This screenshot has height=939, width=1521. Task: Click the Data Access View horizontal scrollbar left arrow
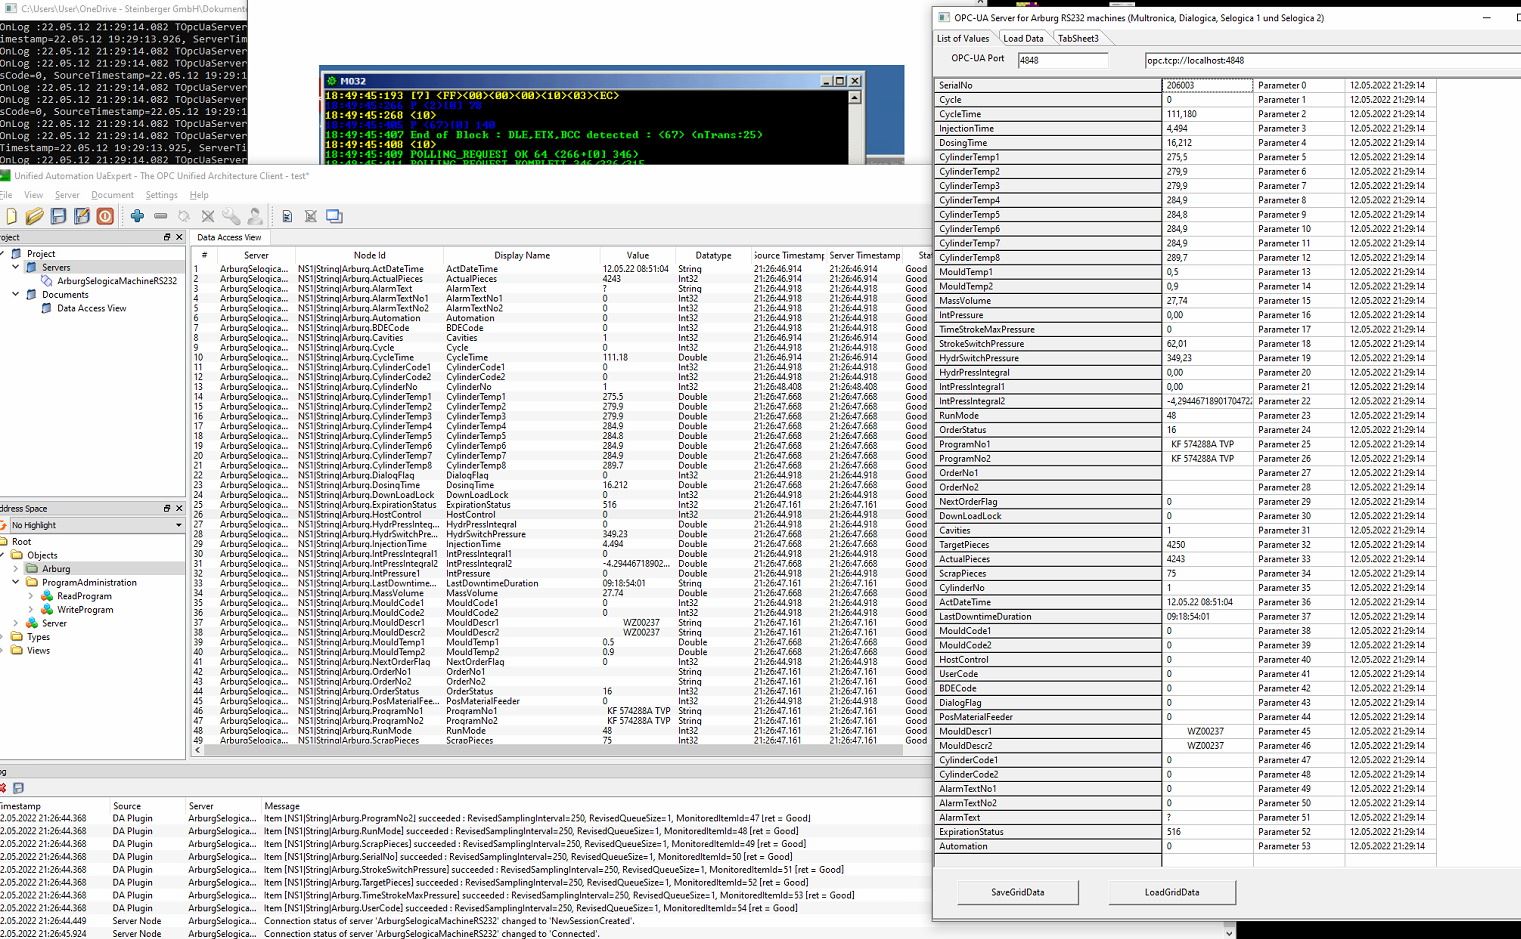197,750
